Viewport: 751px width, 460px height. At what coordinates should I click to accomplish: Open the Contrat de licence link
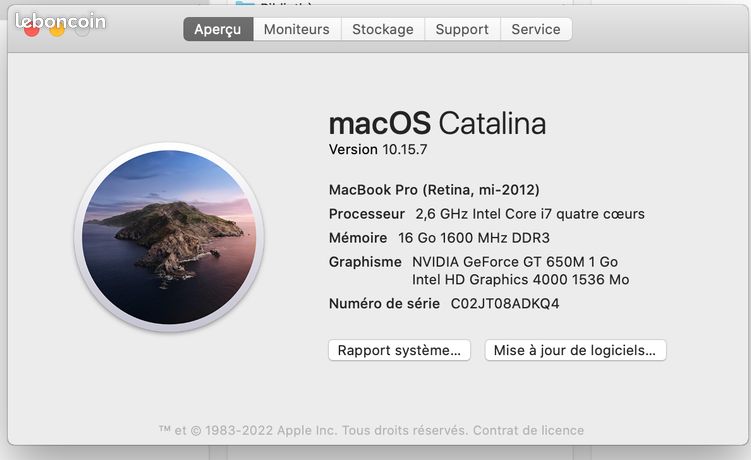tap(528, 430)
